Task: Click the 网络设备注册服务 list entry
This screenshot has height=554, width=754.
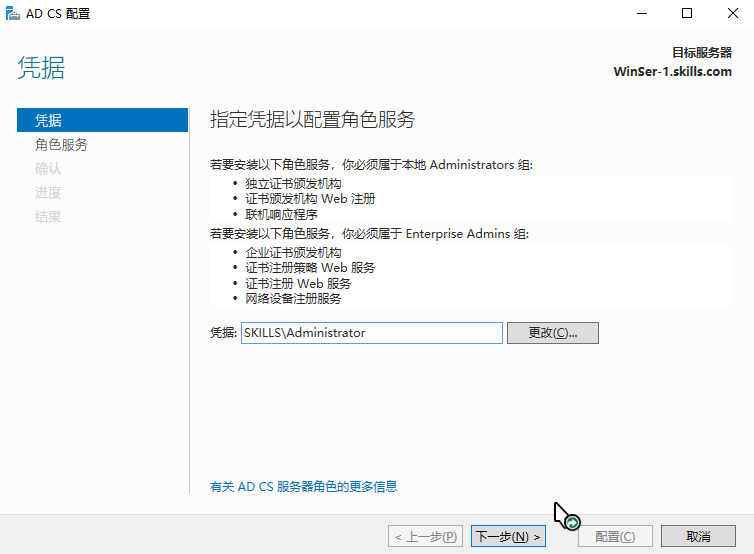Action: [x=293, y=299]
